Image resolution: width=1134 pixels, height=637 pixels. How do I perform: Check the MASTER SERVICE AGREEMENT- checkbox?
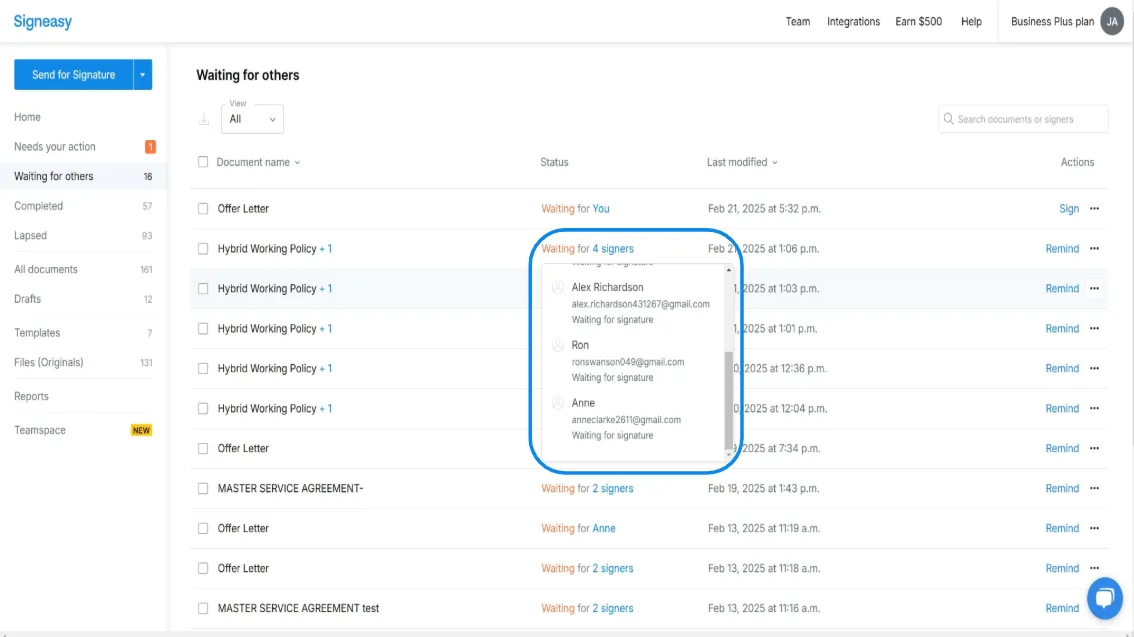click(203, 489)
